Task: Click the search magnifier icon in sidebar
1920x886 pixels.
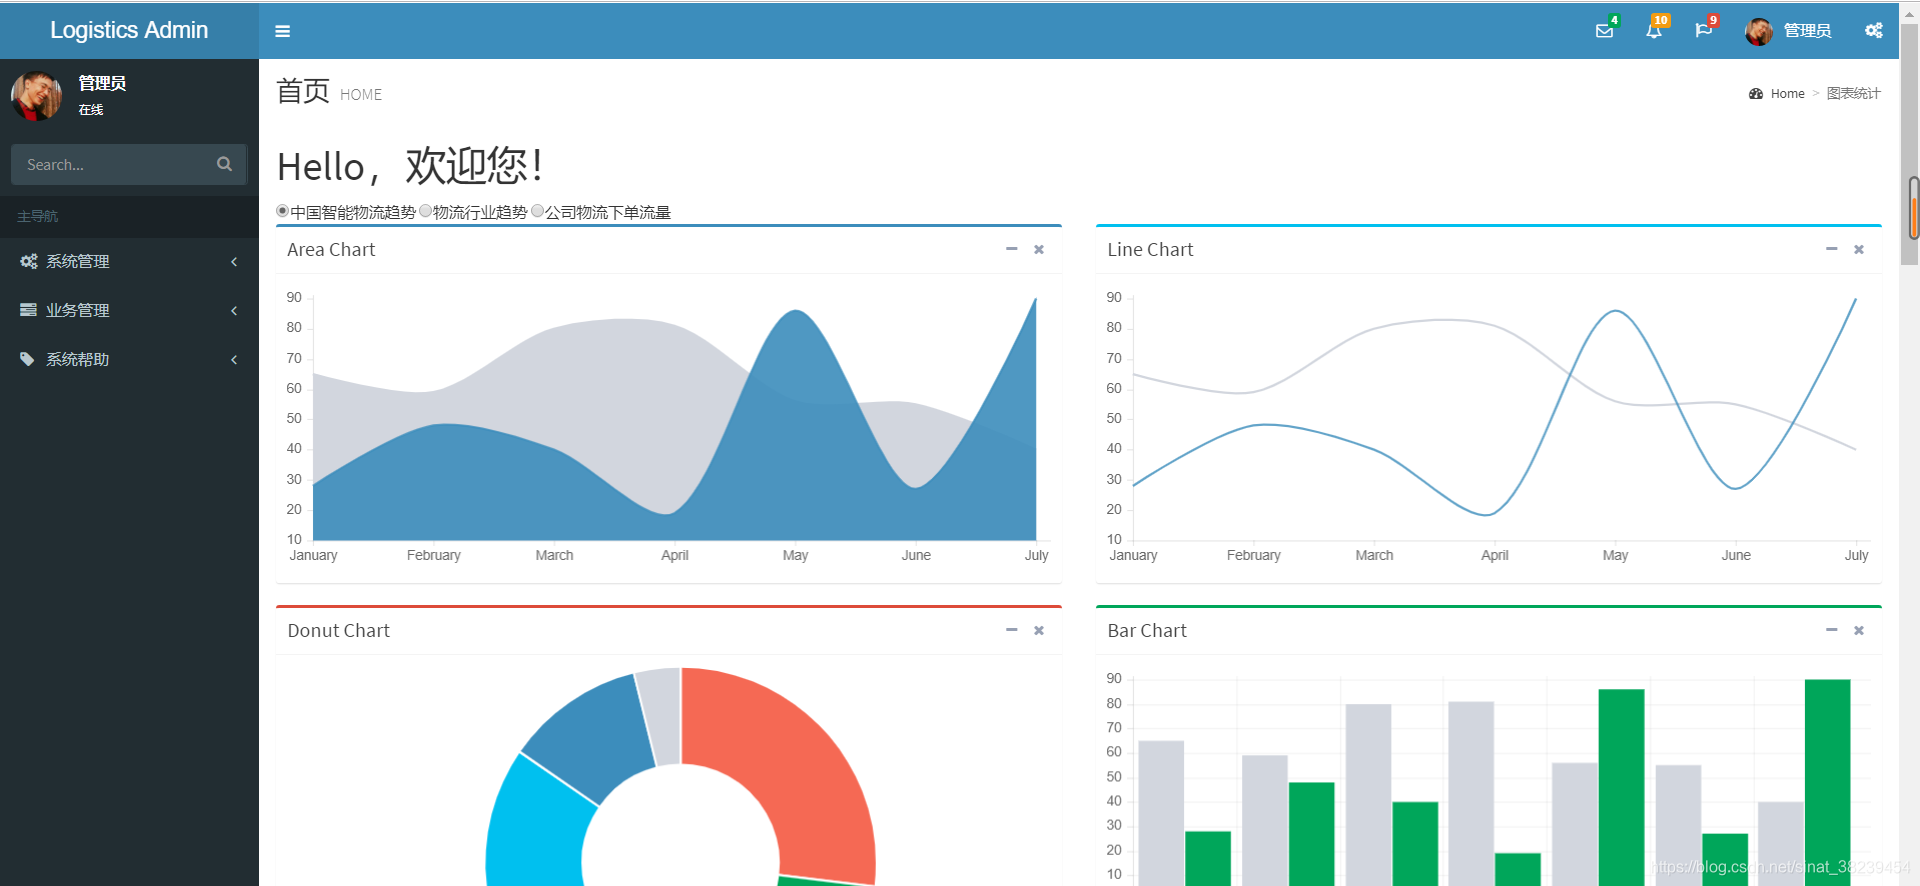Action: tap(224, 164)
